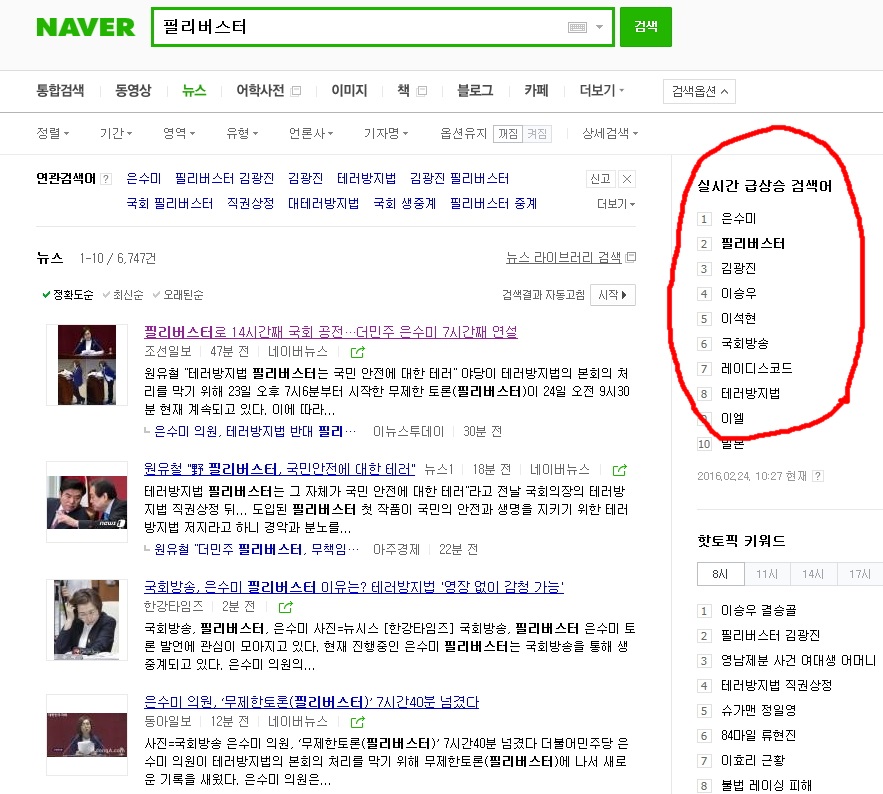Click the help icon beside 연관검색어
This screenshot has height=794, width=883.
(x=106, y=179)
